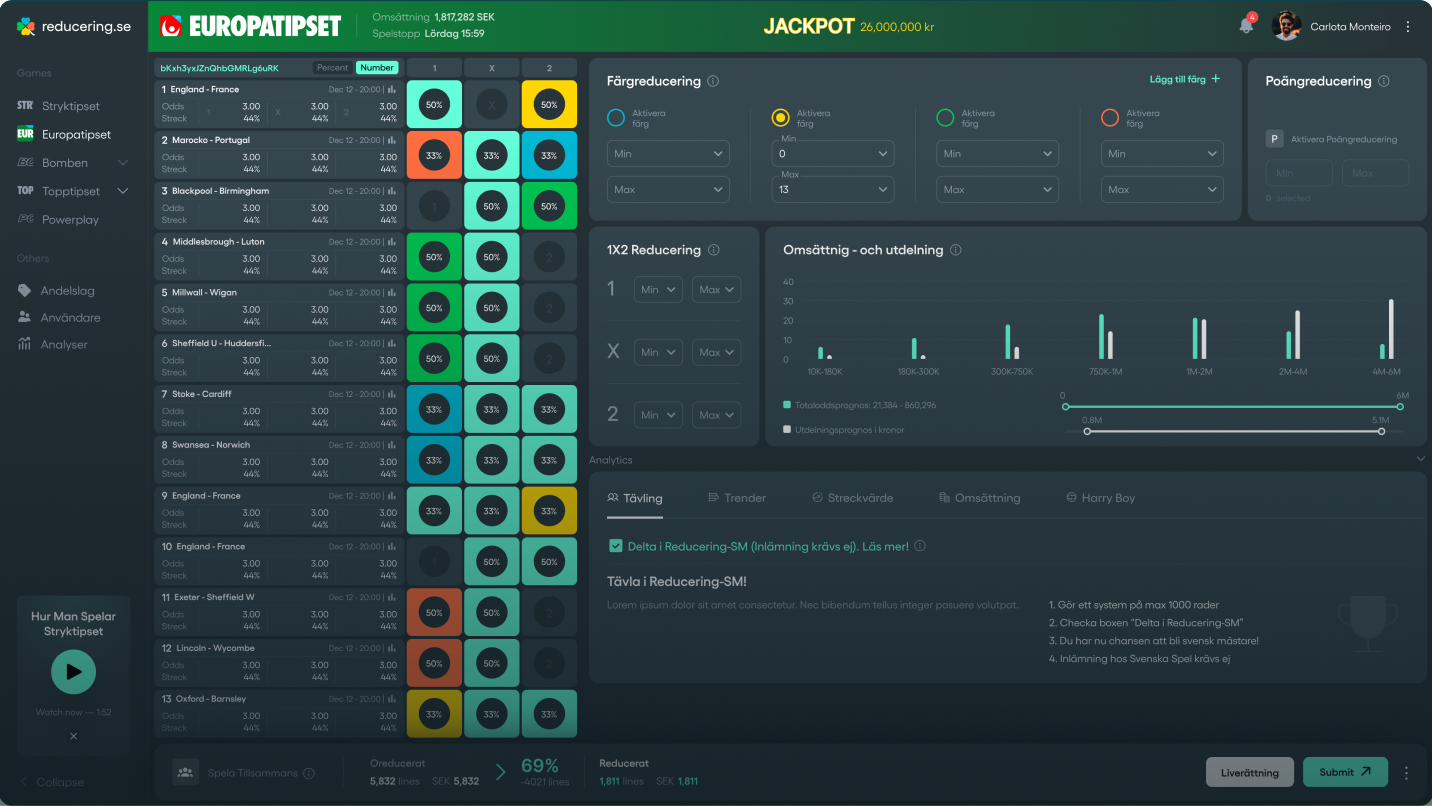Screen dimensions: 1432x806
Task: Close the video promo with X icon
Action: pyautogui.click(x=73, y=736)
